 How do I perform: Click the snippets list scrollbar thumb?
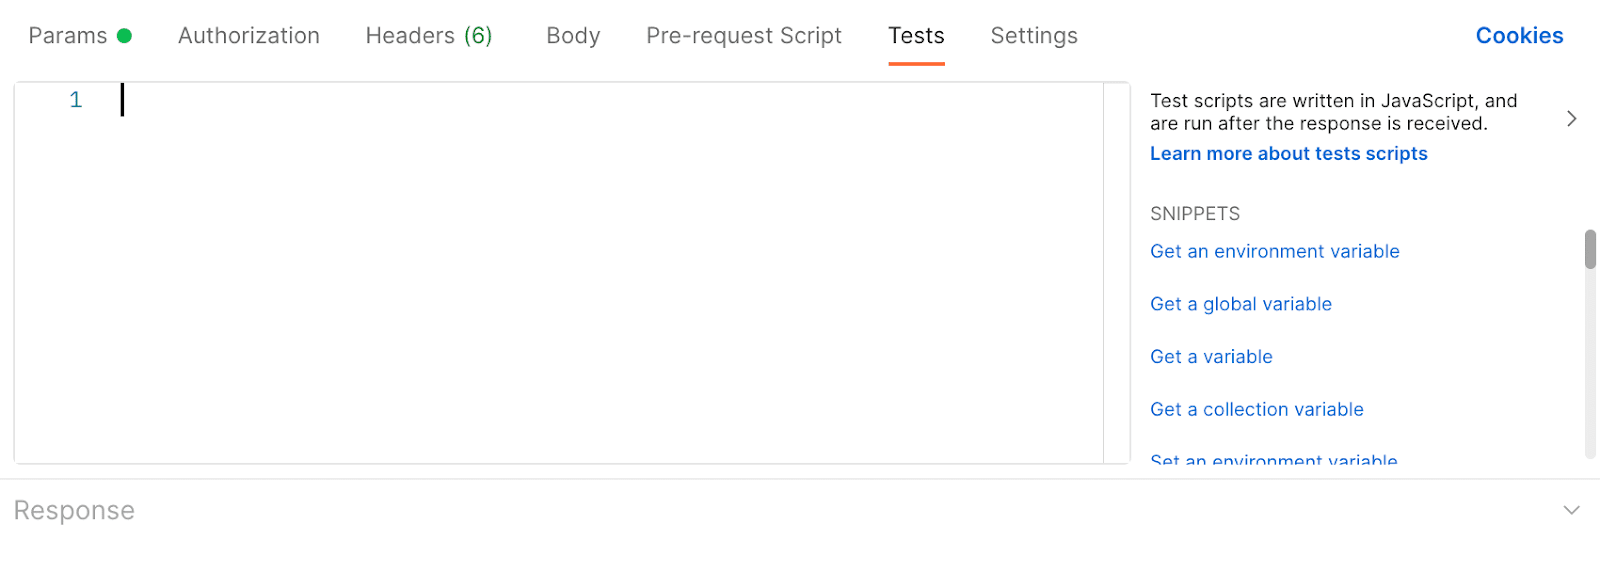click(x=1590, y=249)
